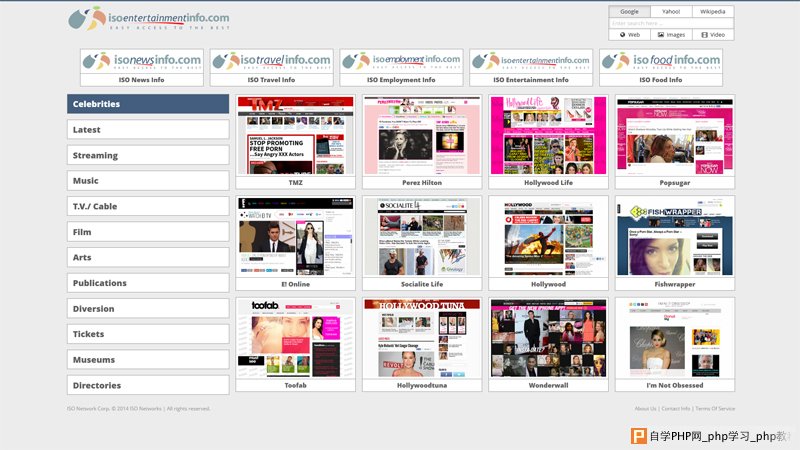Select the Yahoo! search tab

pos(671,11)
